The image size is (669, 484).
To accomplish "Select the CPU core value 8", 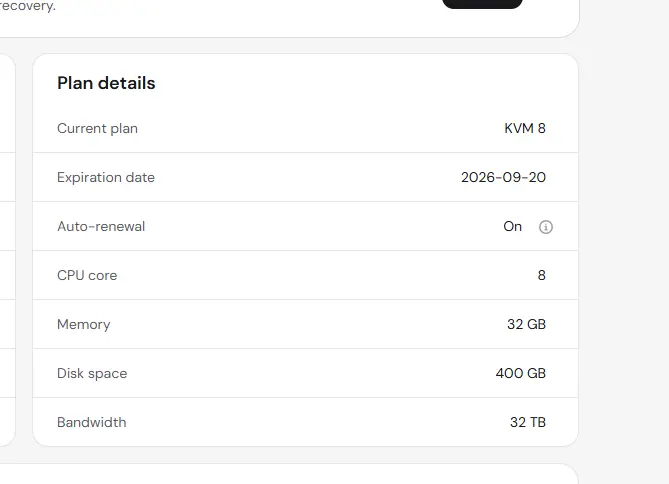I will pos(541,276).
